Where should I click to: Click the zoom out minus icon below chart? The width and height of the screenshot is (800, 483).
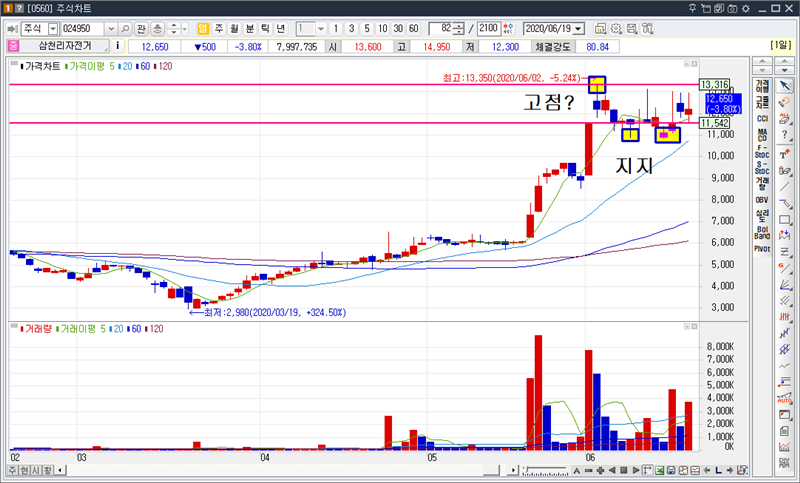[589, 470]
